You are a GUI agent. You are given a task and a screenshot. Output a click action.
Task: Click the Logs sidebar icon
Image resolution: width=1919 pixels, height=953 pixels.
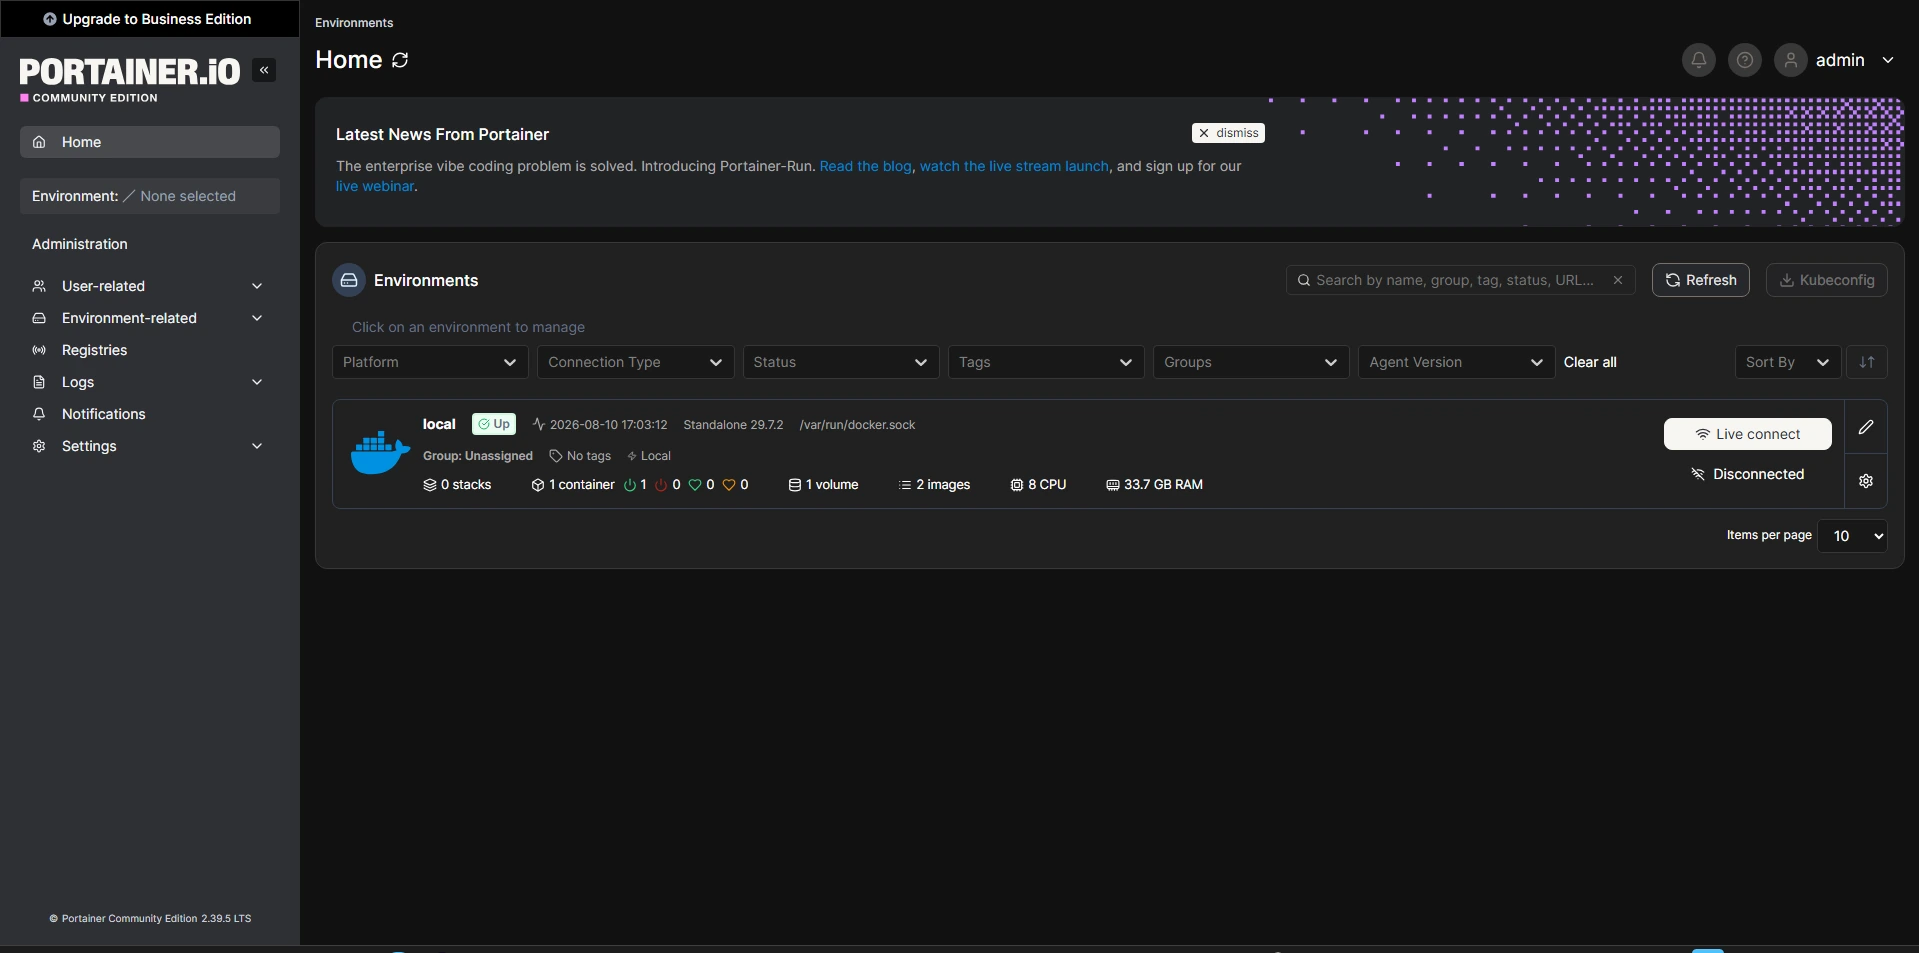(39, 382)
